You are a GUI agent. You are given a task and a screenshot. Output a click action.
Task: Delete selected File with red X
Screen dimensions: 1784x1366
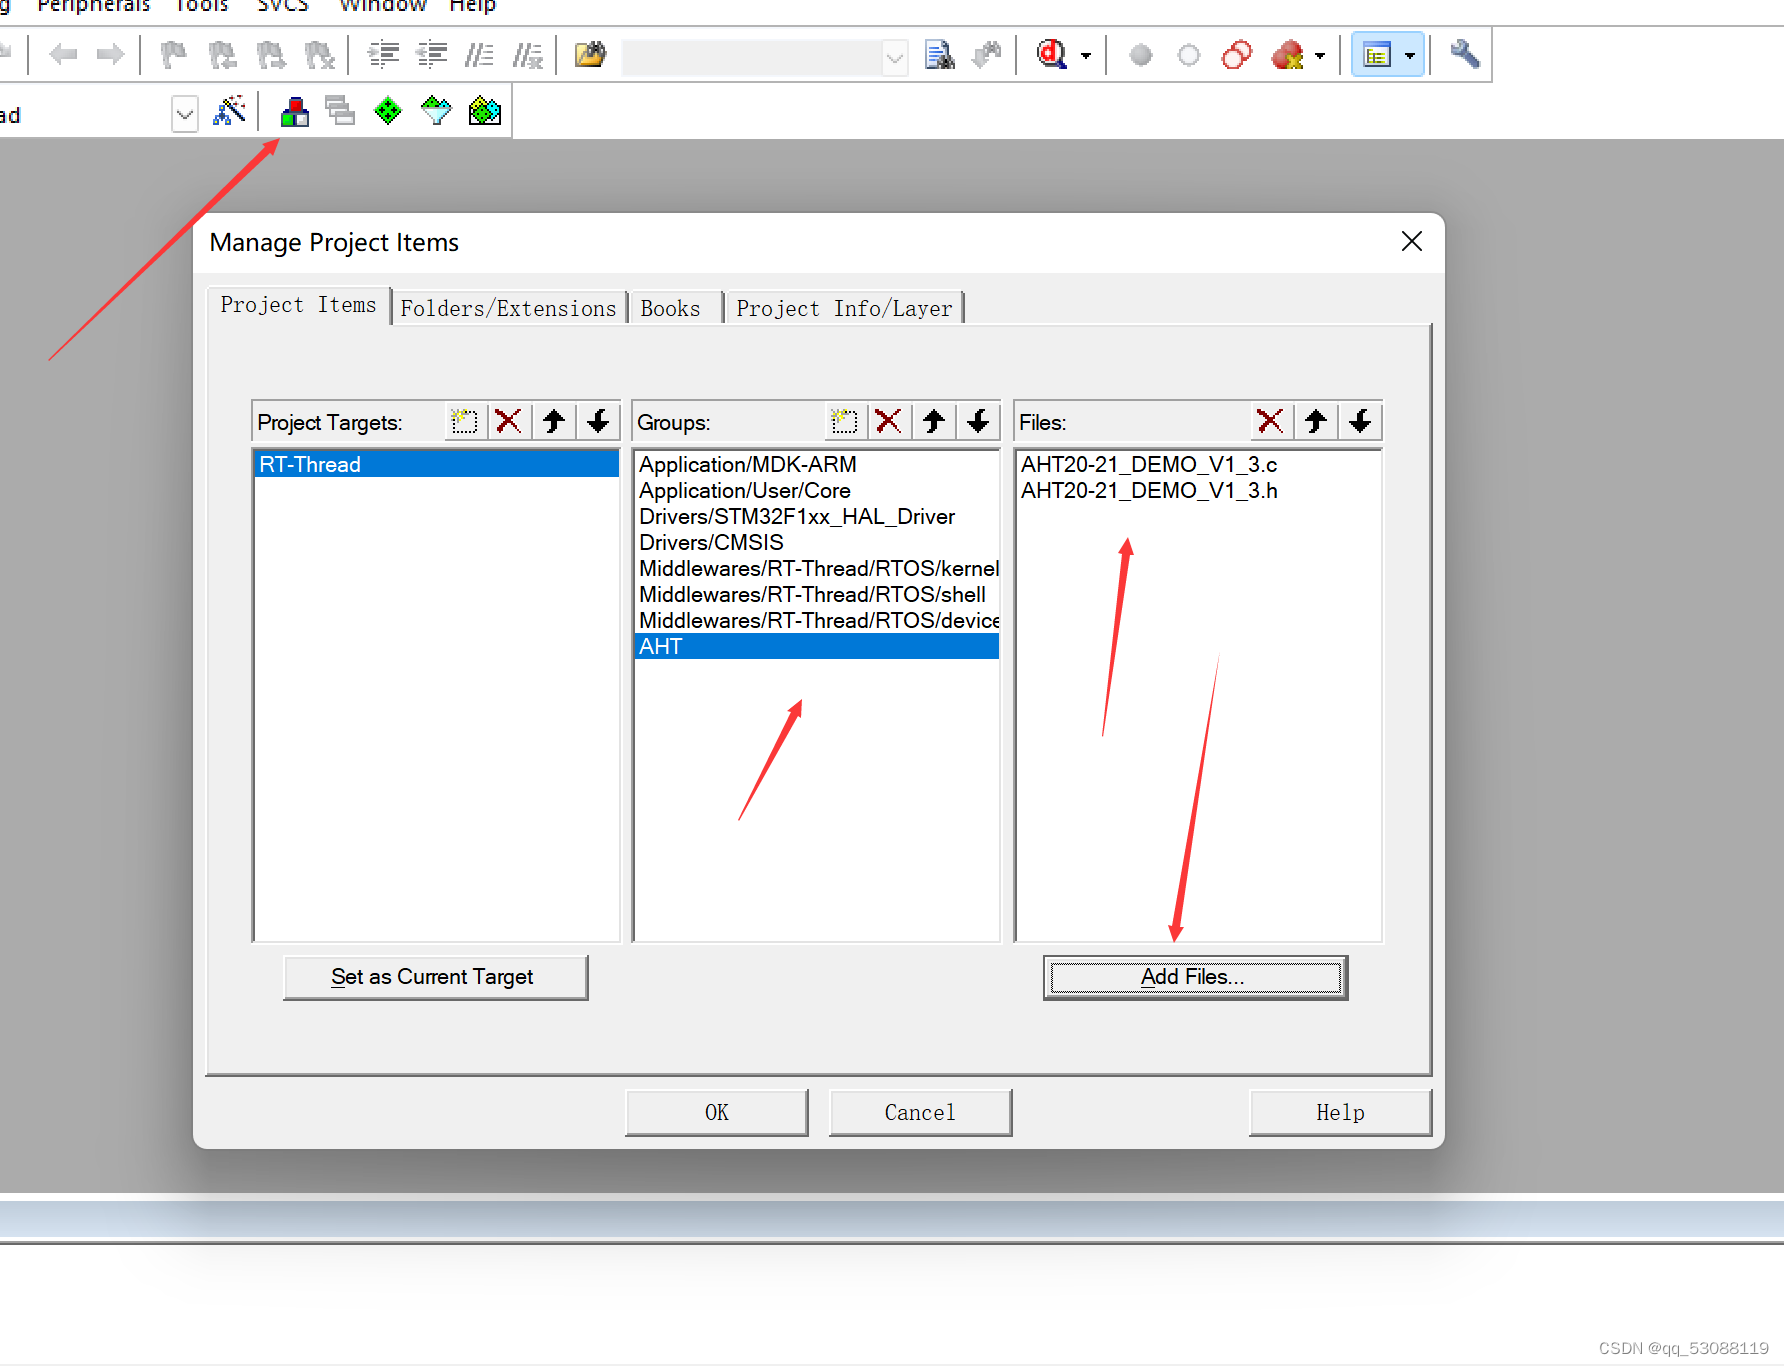[x=1270, y=421]
